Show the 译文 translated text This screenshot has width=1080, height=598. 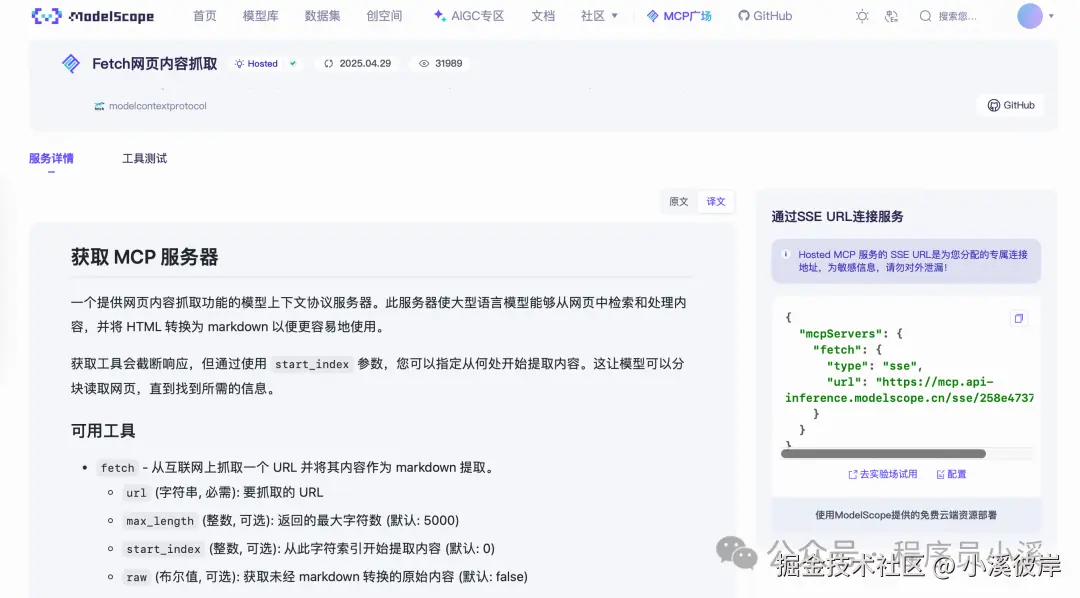(x=716, y=201)
